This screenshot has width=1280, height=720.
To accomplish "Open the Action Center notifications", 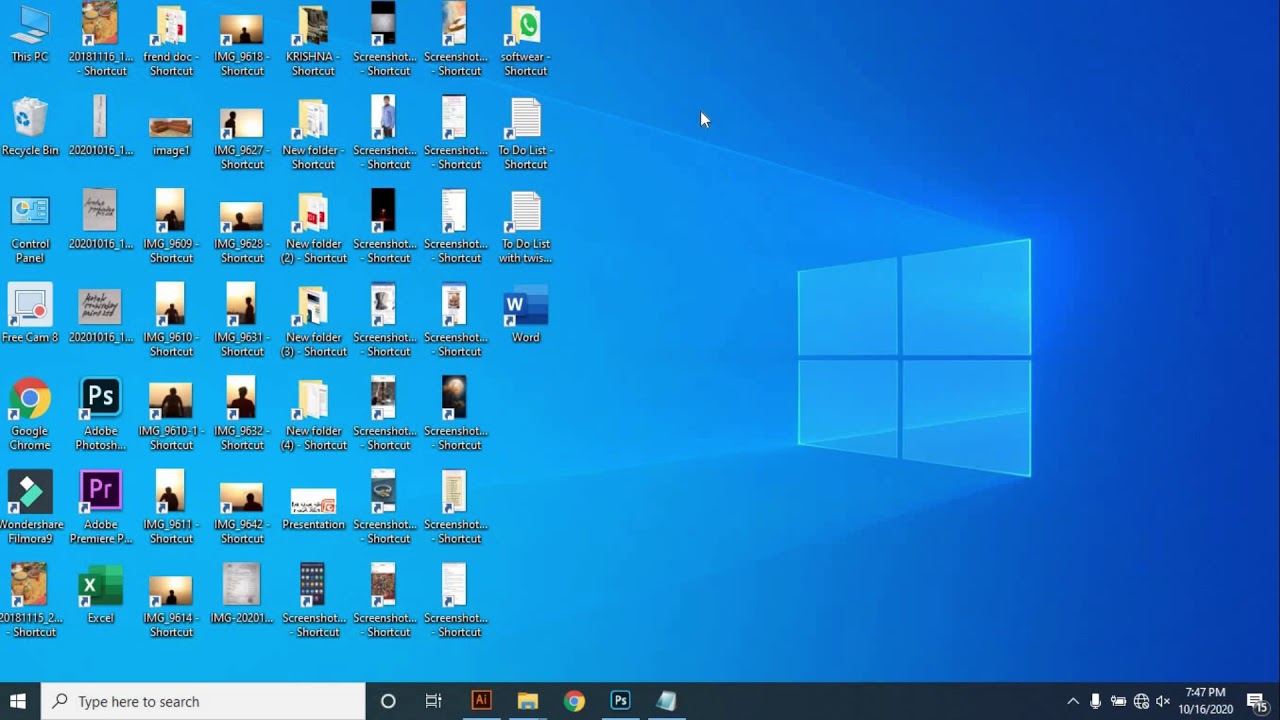I will (1258, 701).
